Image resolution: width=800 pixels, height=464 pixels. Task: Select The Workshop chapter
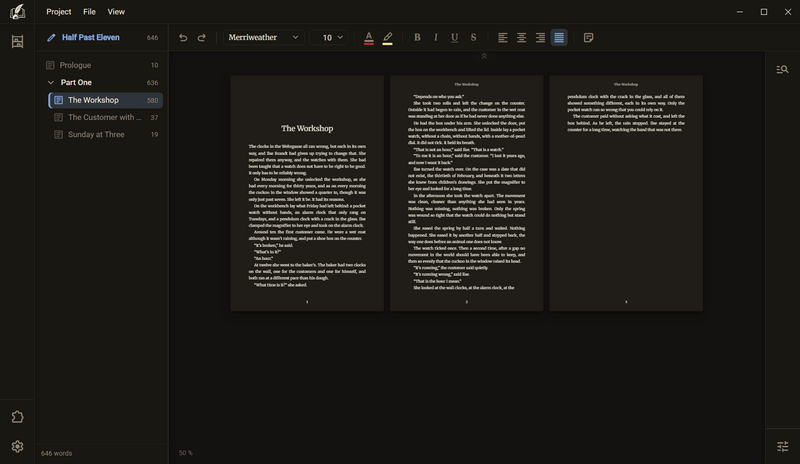(x=106, y=100)
